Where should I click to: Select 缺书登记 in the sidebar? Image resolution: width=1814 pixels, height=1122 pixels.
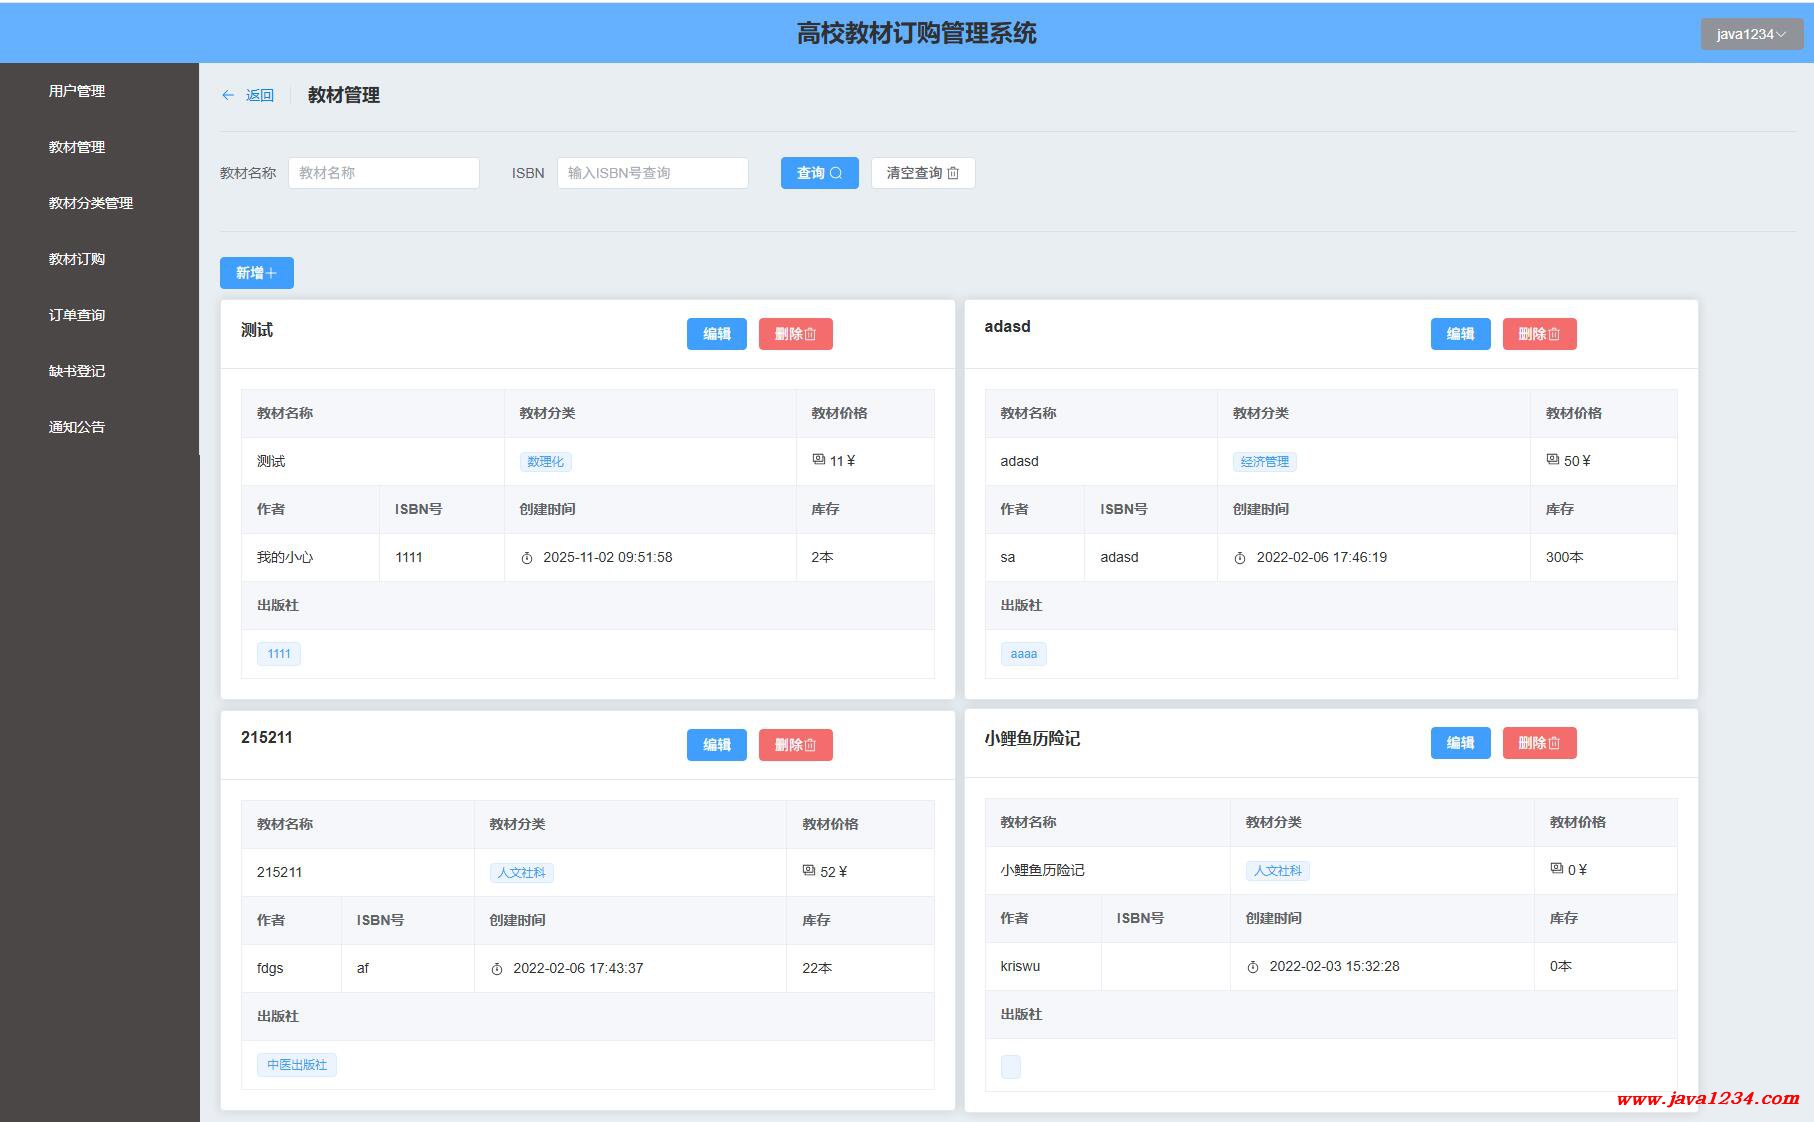point(77,371)
